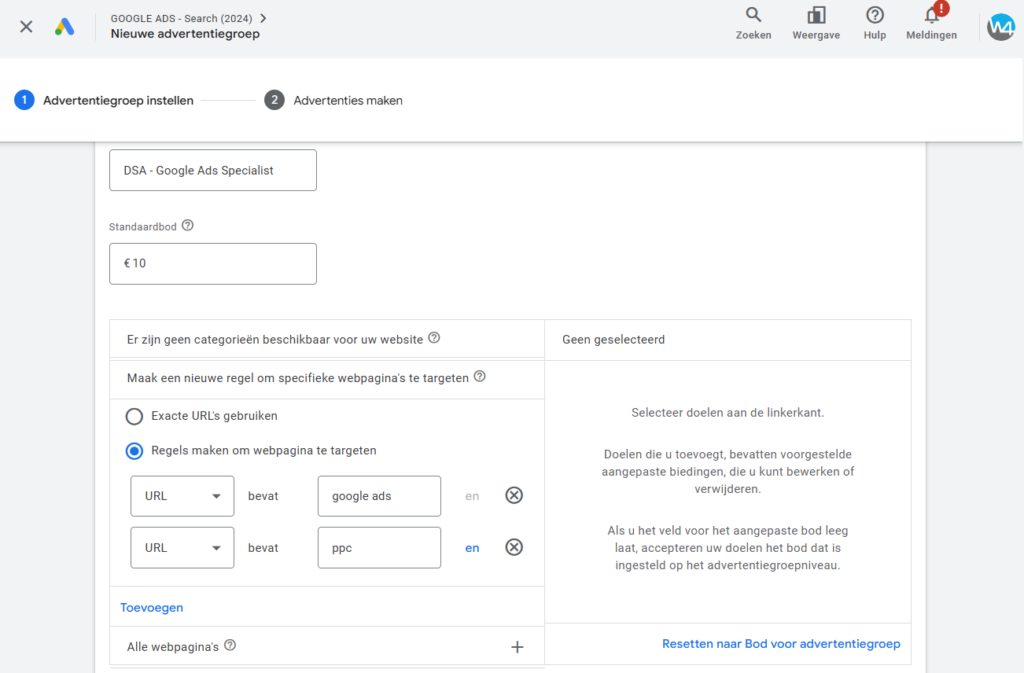Add Alle webpagina's with plus icon
Image resolution: width=1024 pixels, height=673 pixels.
pos(517,647)
